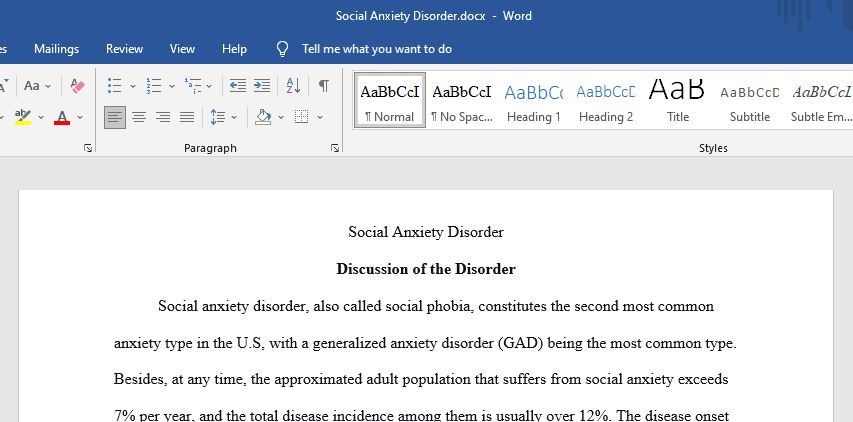Screen dimensions: 853x422
Task: Open Text Highlight Color dropdown arrow
Action: [41, 117]
